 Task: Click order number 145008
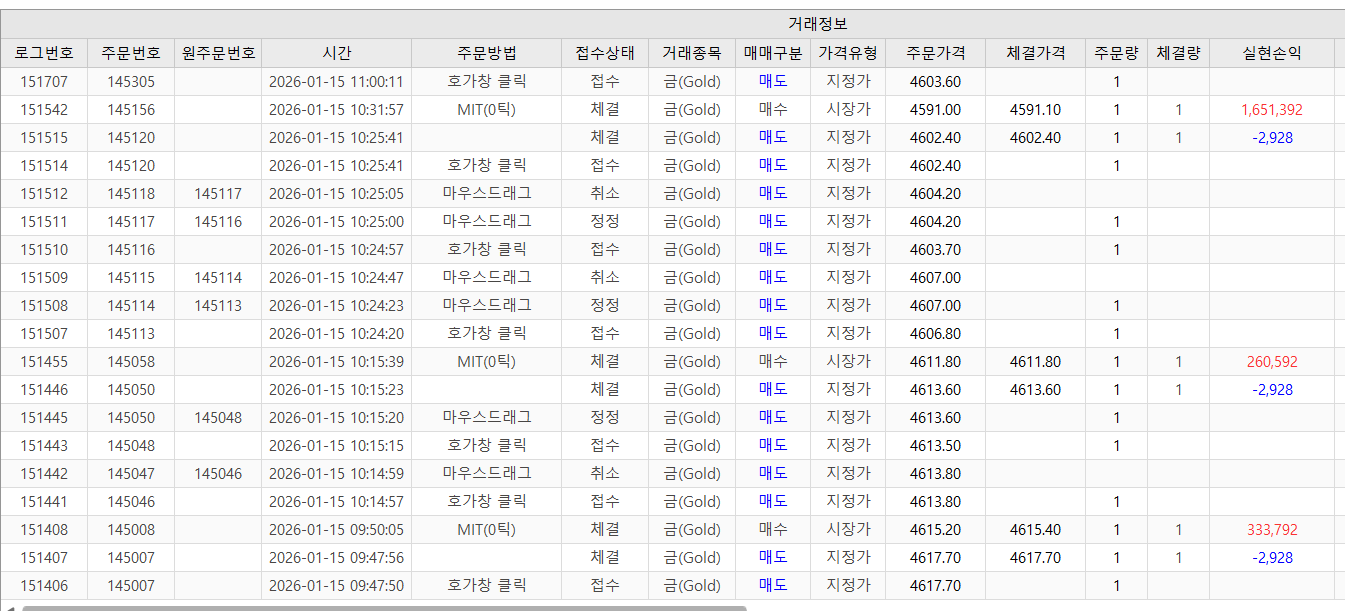tap(131, 530)
